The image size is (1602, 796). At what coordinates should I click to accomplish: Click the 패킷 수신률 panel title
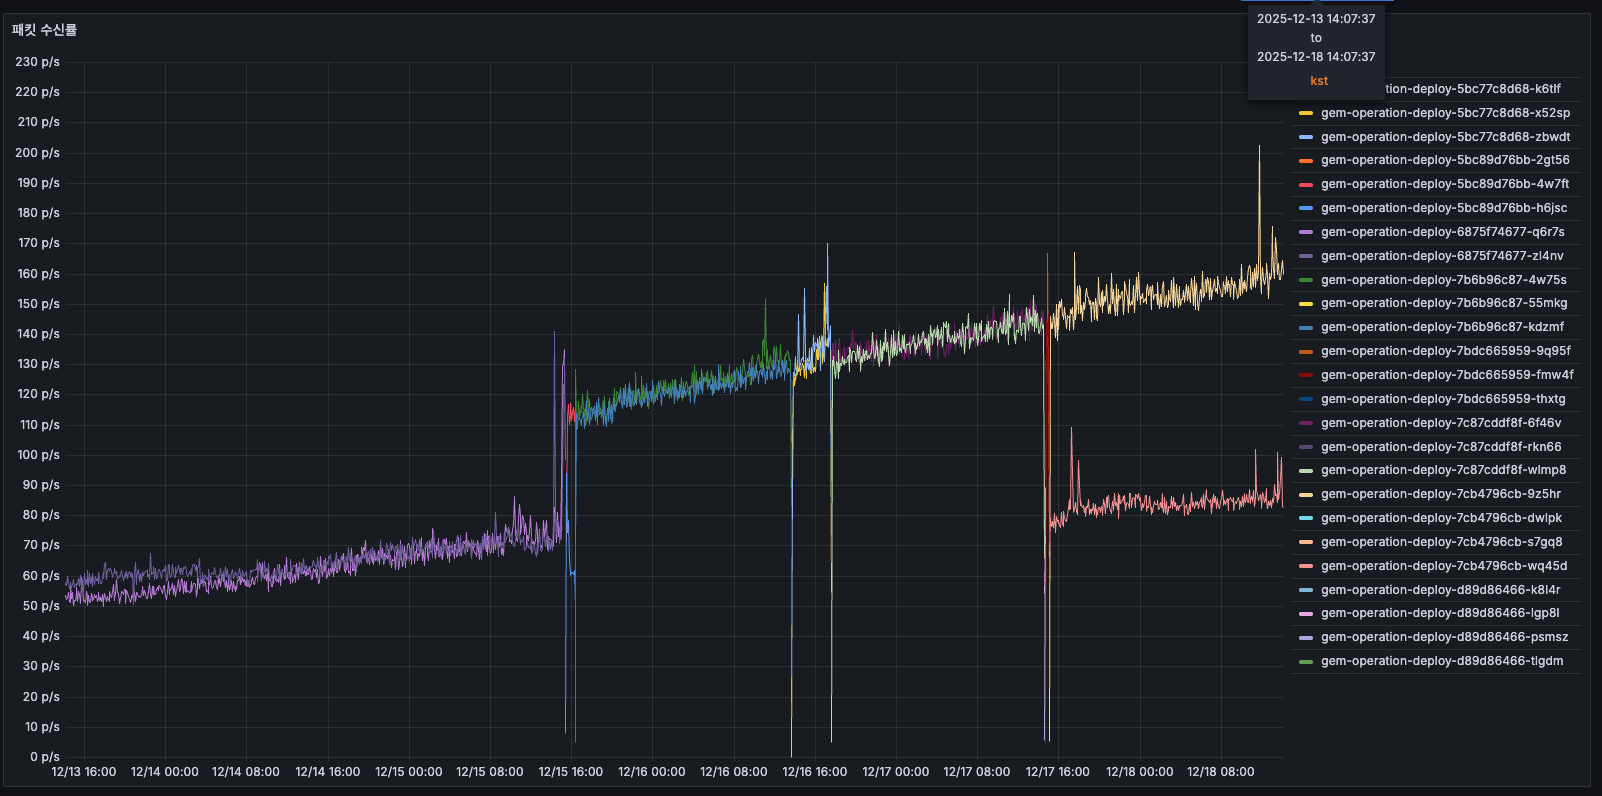44,30
